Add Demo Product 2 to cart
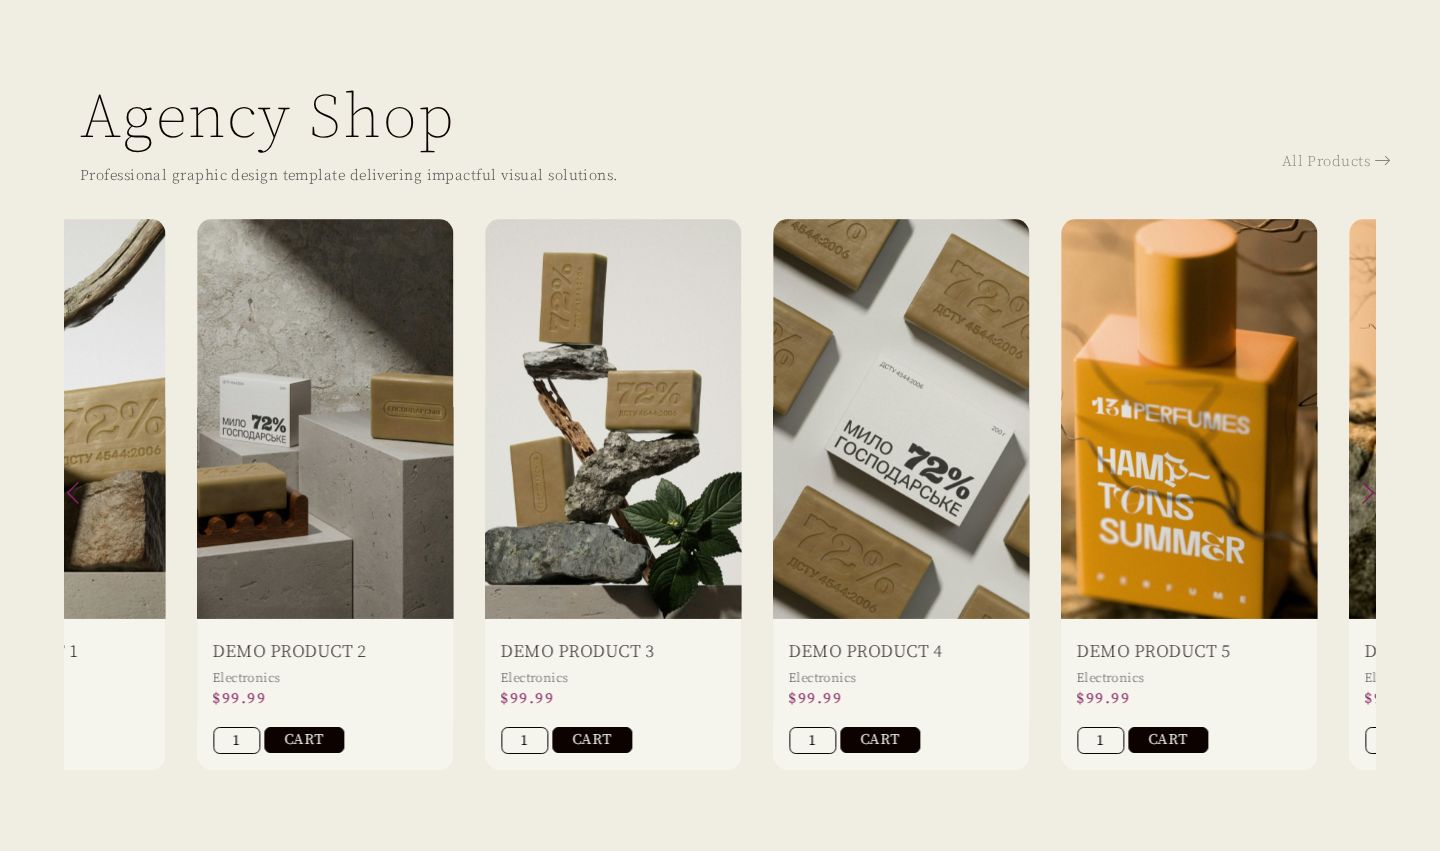This screenshot has height=851, width=1440. coord(304,740)
